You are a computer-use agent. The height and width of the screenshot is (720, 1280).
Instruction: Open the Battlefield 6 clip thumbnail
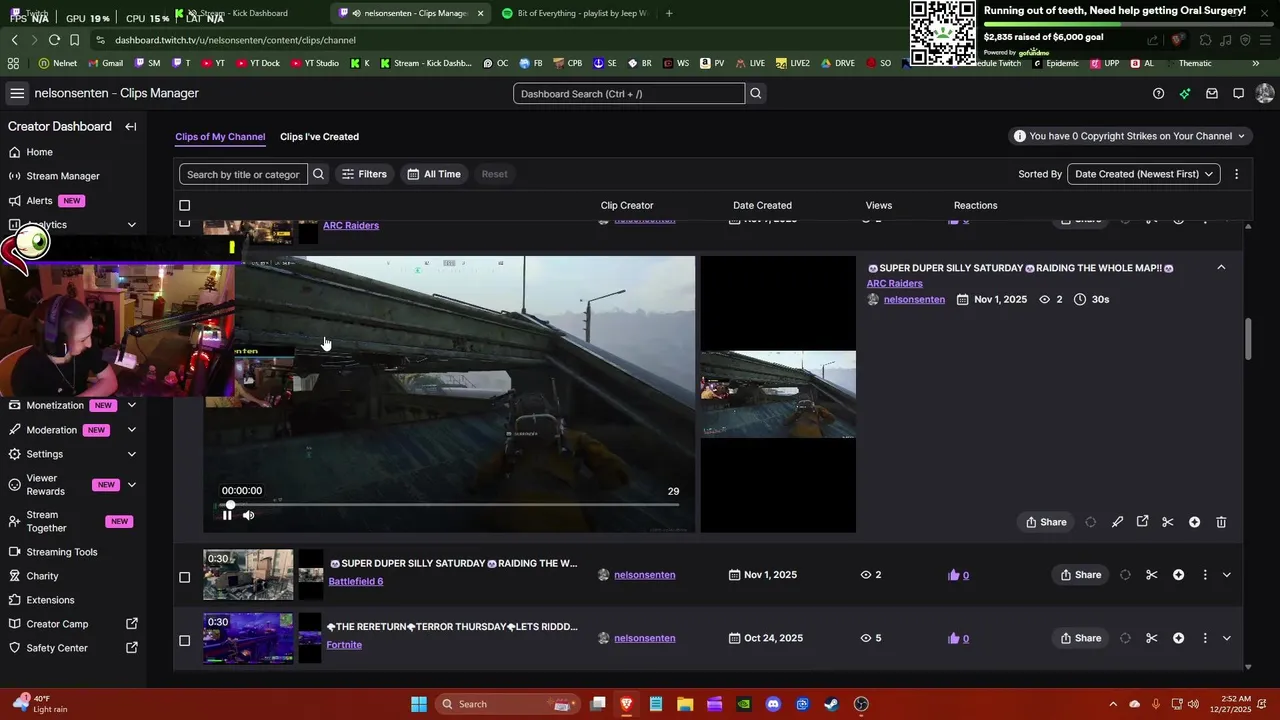click(x=248, y=575)
